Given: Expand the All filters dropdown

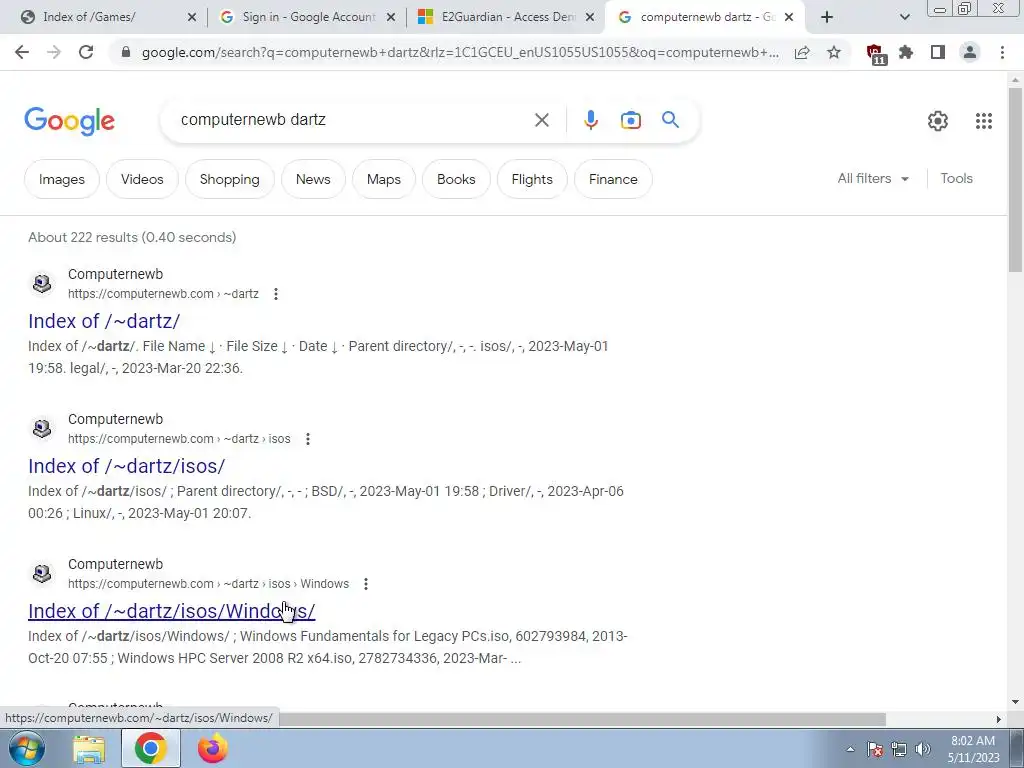Looking at the screenshot, I should click(x=873, y=178).
